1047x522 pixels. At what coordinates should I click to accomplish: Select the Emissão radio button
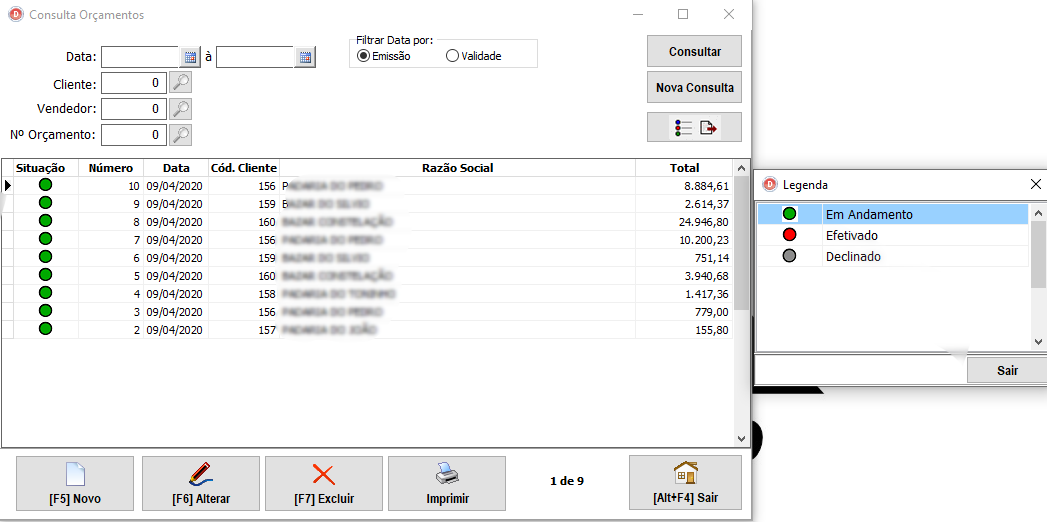[363, 57]
